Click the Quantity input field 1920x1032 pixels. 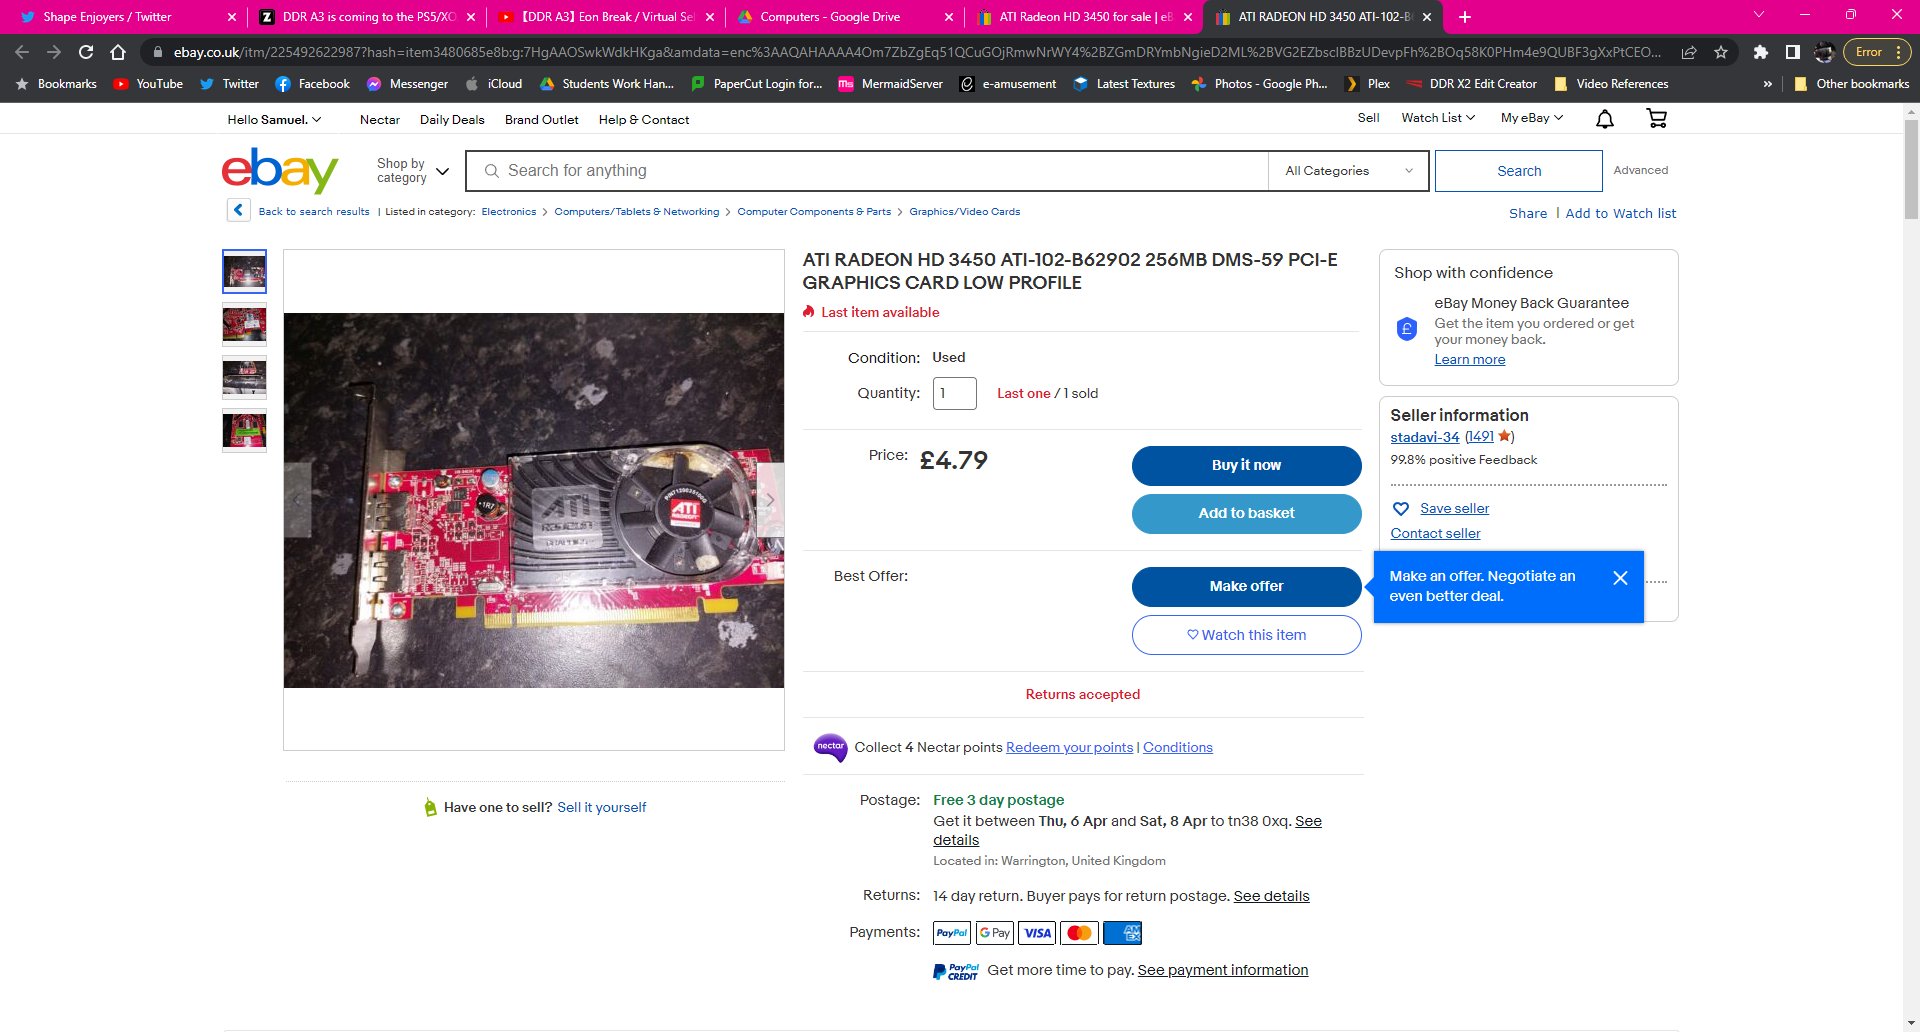pyautogui.click(x=954, y=393)
